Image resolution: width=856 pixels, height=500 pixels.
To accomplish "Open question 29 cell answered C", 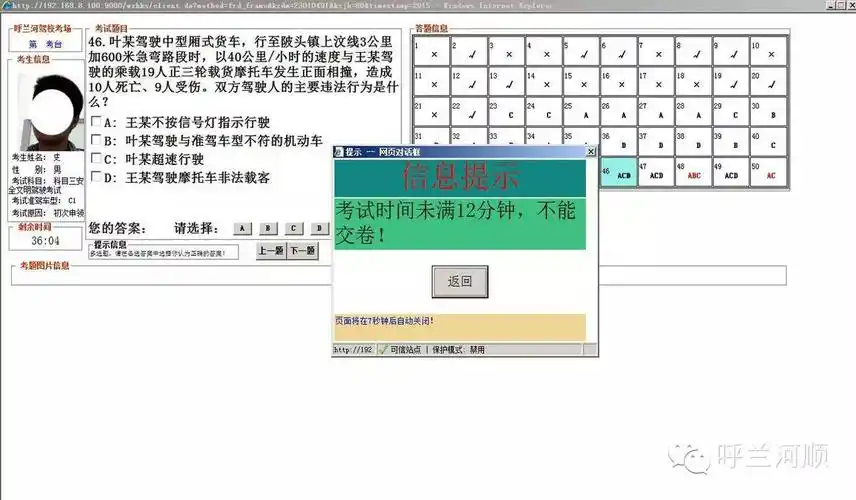I will pos(730,112).
